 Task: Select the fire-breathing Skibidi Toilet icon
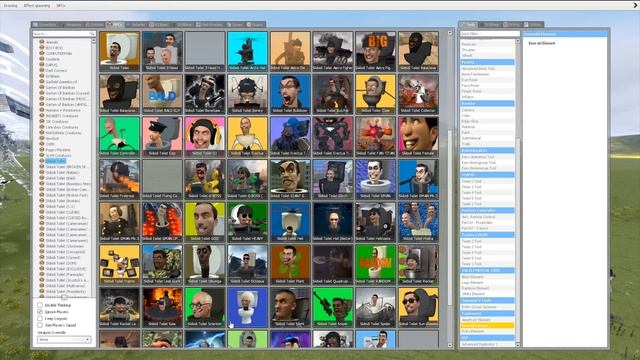(119, 179)
